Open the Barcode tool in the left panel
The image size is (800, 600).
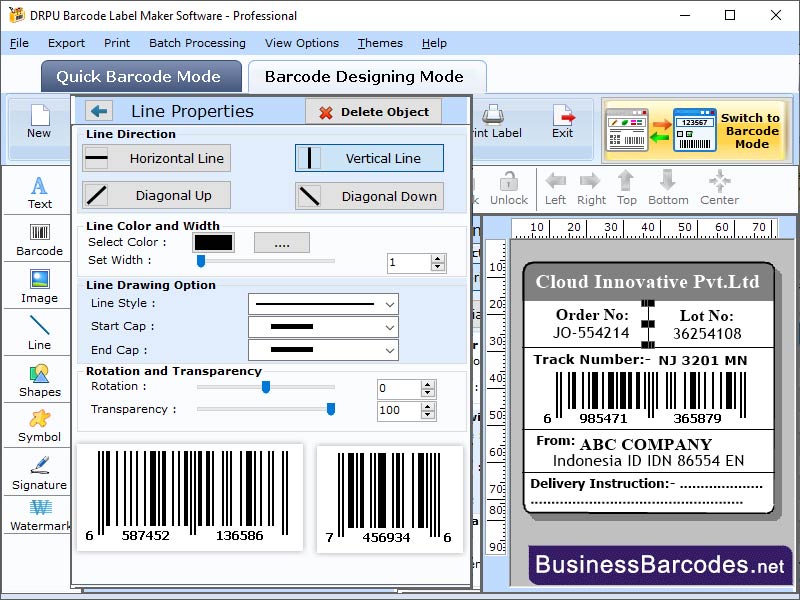[x=38, y=240]
